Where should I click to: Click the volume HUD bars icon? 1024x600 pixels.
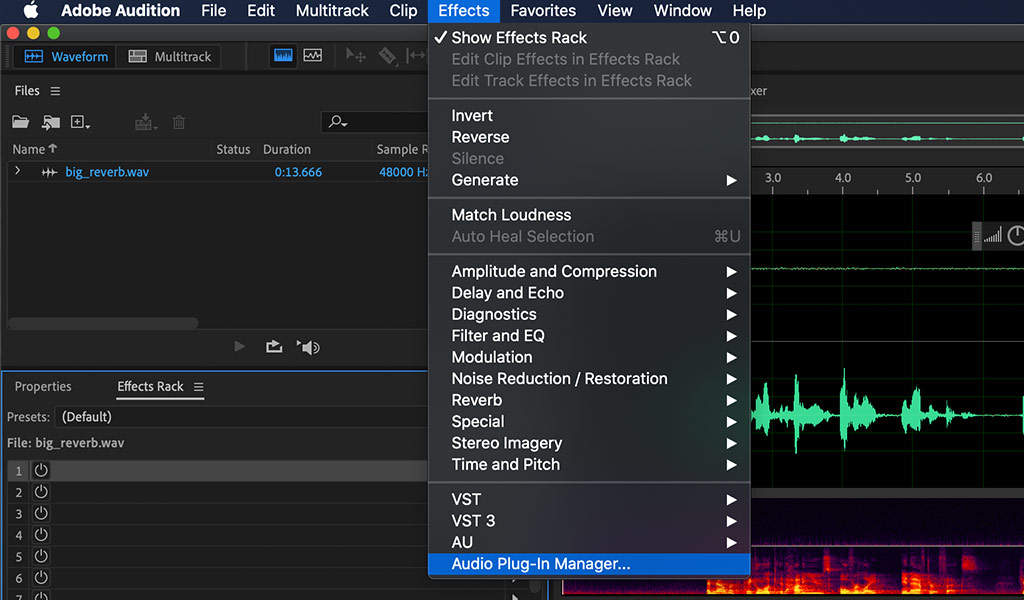pos(993,235)
